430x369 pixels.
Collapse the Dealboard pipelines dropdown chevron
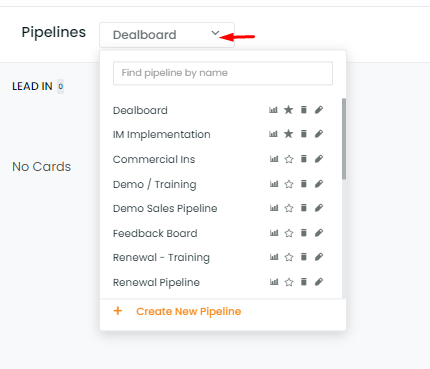(x=215, y=33)
